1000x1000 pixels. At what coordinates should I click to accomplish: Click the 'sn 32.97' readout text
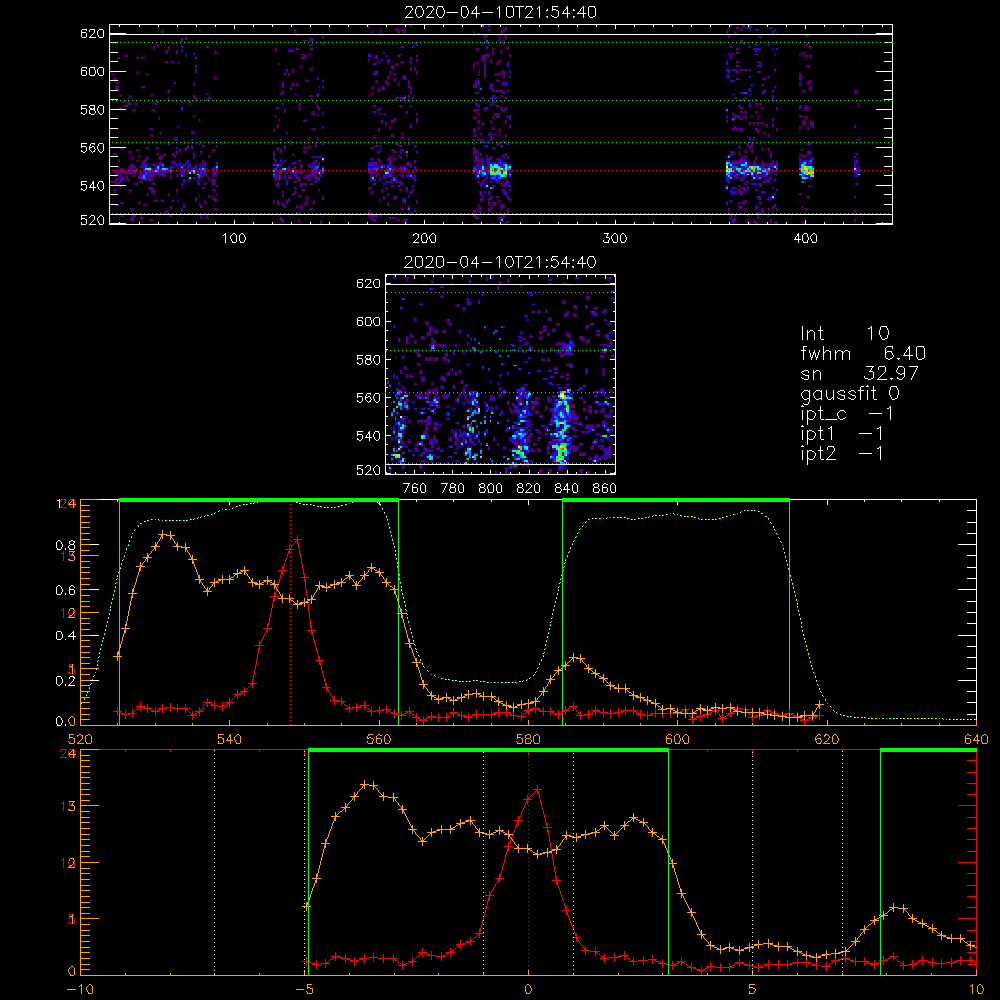[859, 373]
